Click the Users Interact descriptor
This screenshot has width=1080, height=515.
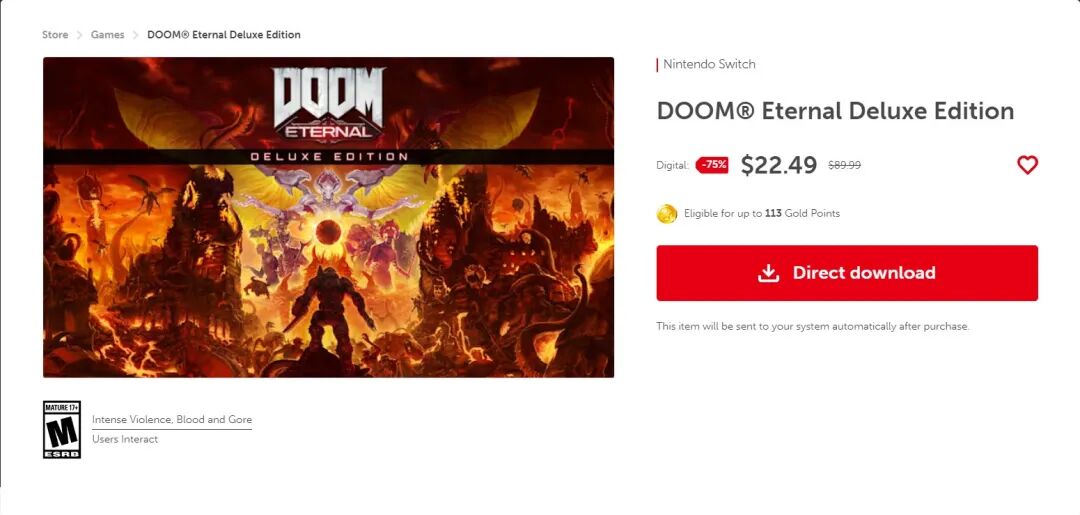coord(125,439)
